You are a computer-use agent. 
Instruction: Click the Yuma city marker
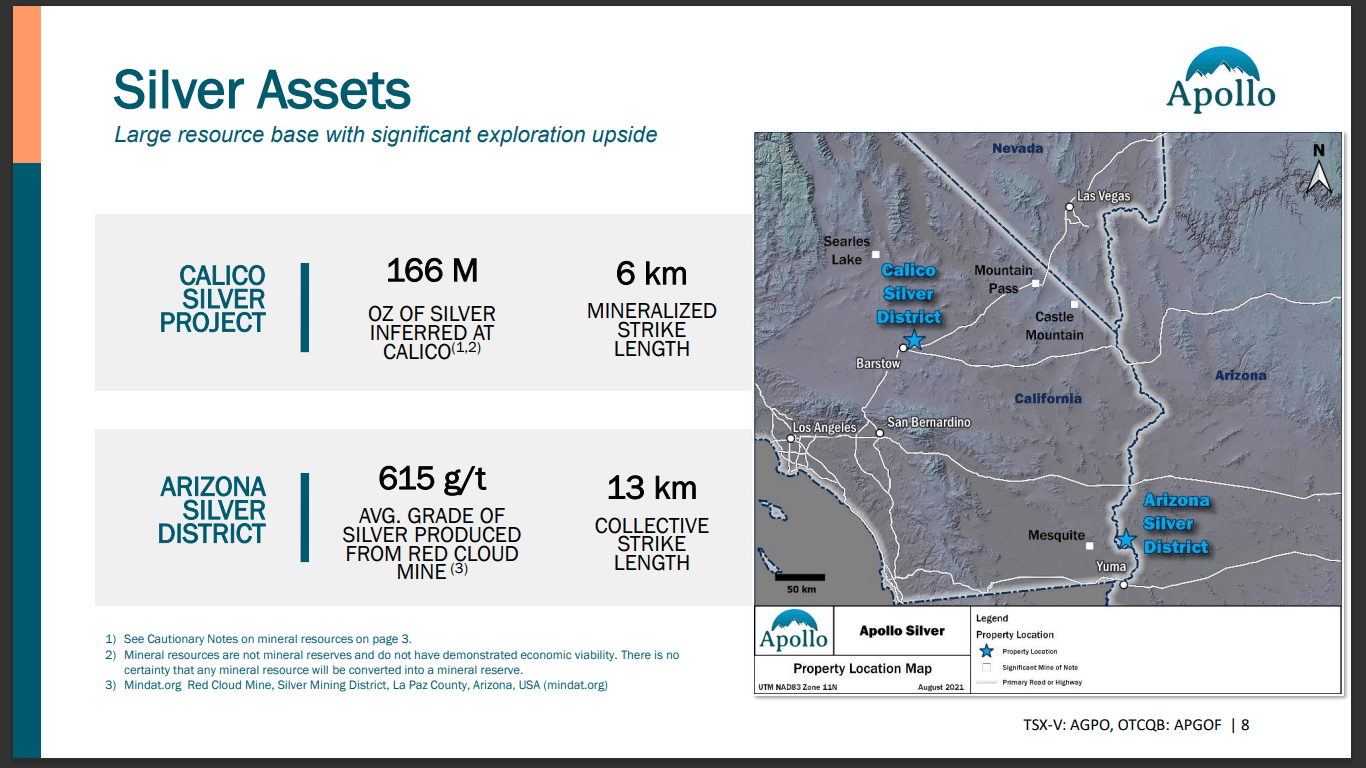[x=1123, y=585]
